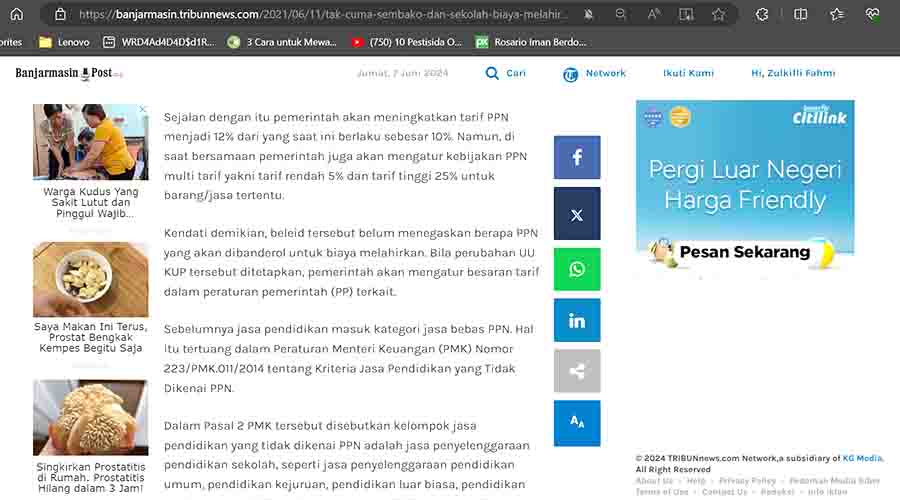This screenshot has height=500, width=900.
Task: Click the KG Media link in footer
Action: 862,458
